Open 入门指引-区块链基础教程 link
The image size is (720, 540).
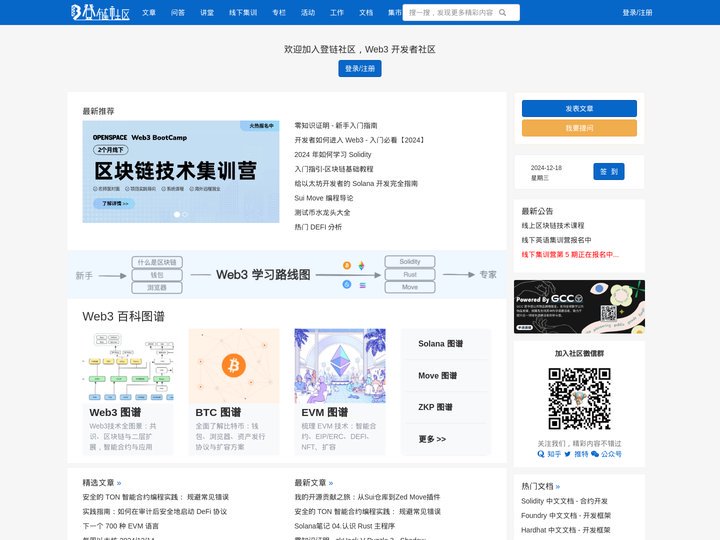coord(334,169)
